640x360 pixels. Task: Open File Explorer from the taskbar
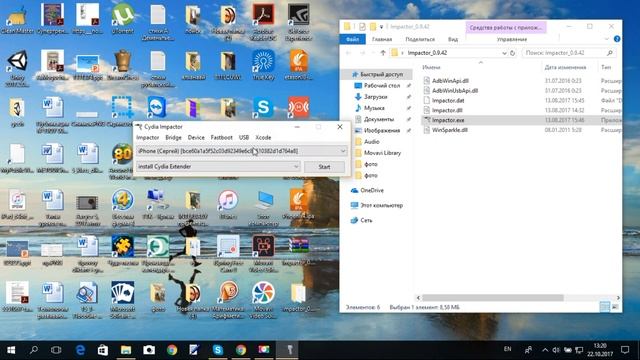click(126, 350)
